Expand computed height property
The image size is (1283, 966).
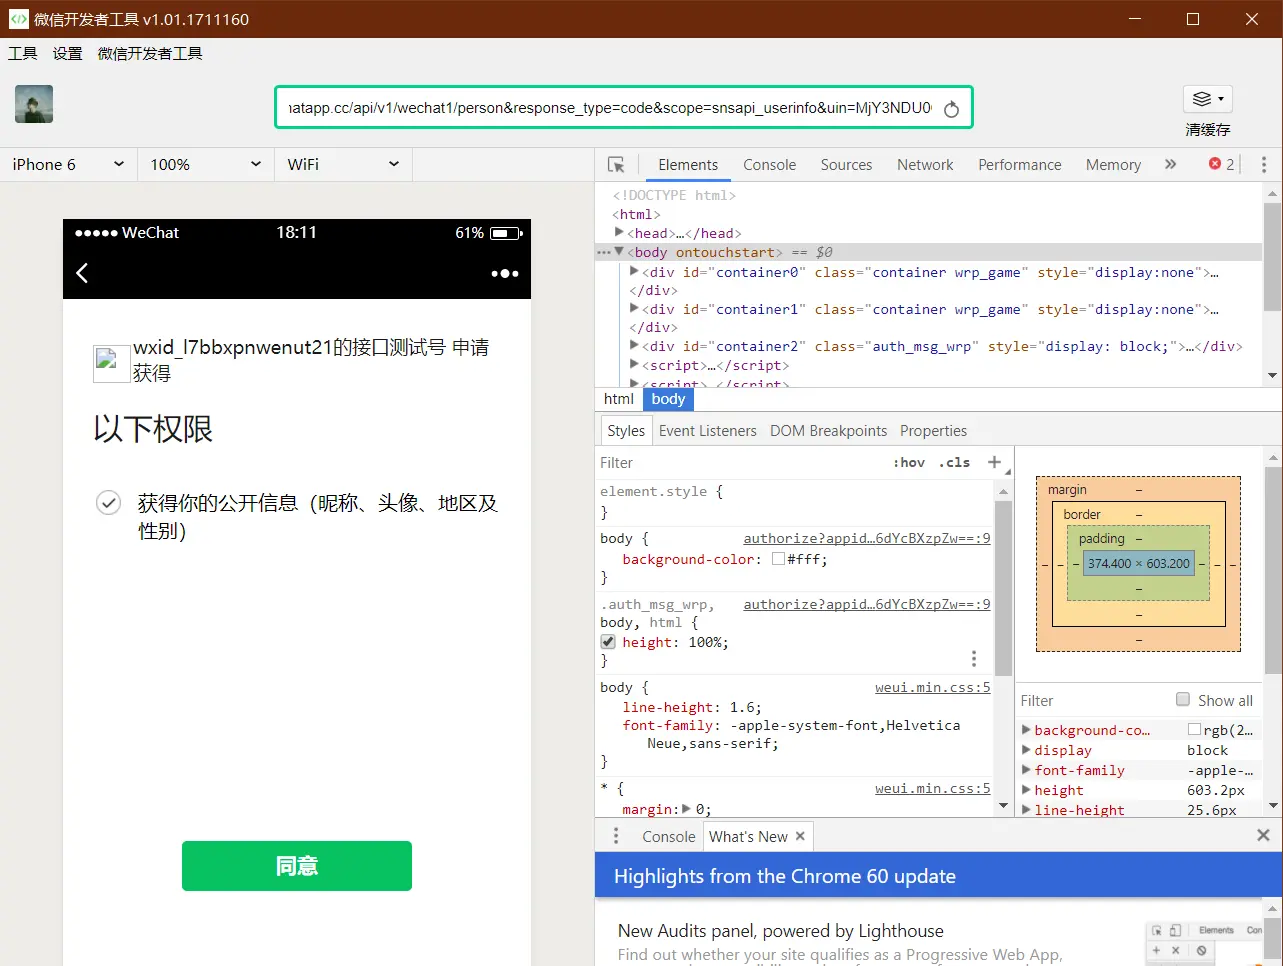(1026, 790)
